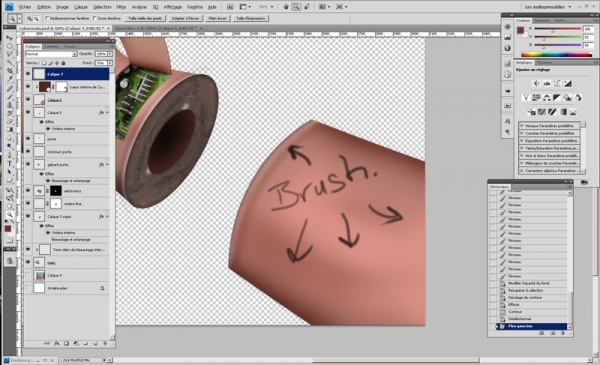Select the Magic Wand tool
Image resolution: width=600 pixels, height=365 pixels.
[10, 63]
